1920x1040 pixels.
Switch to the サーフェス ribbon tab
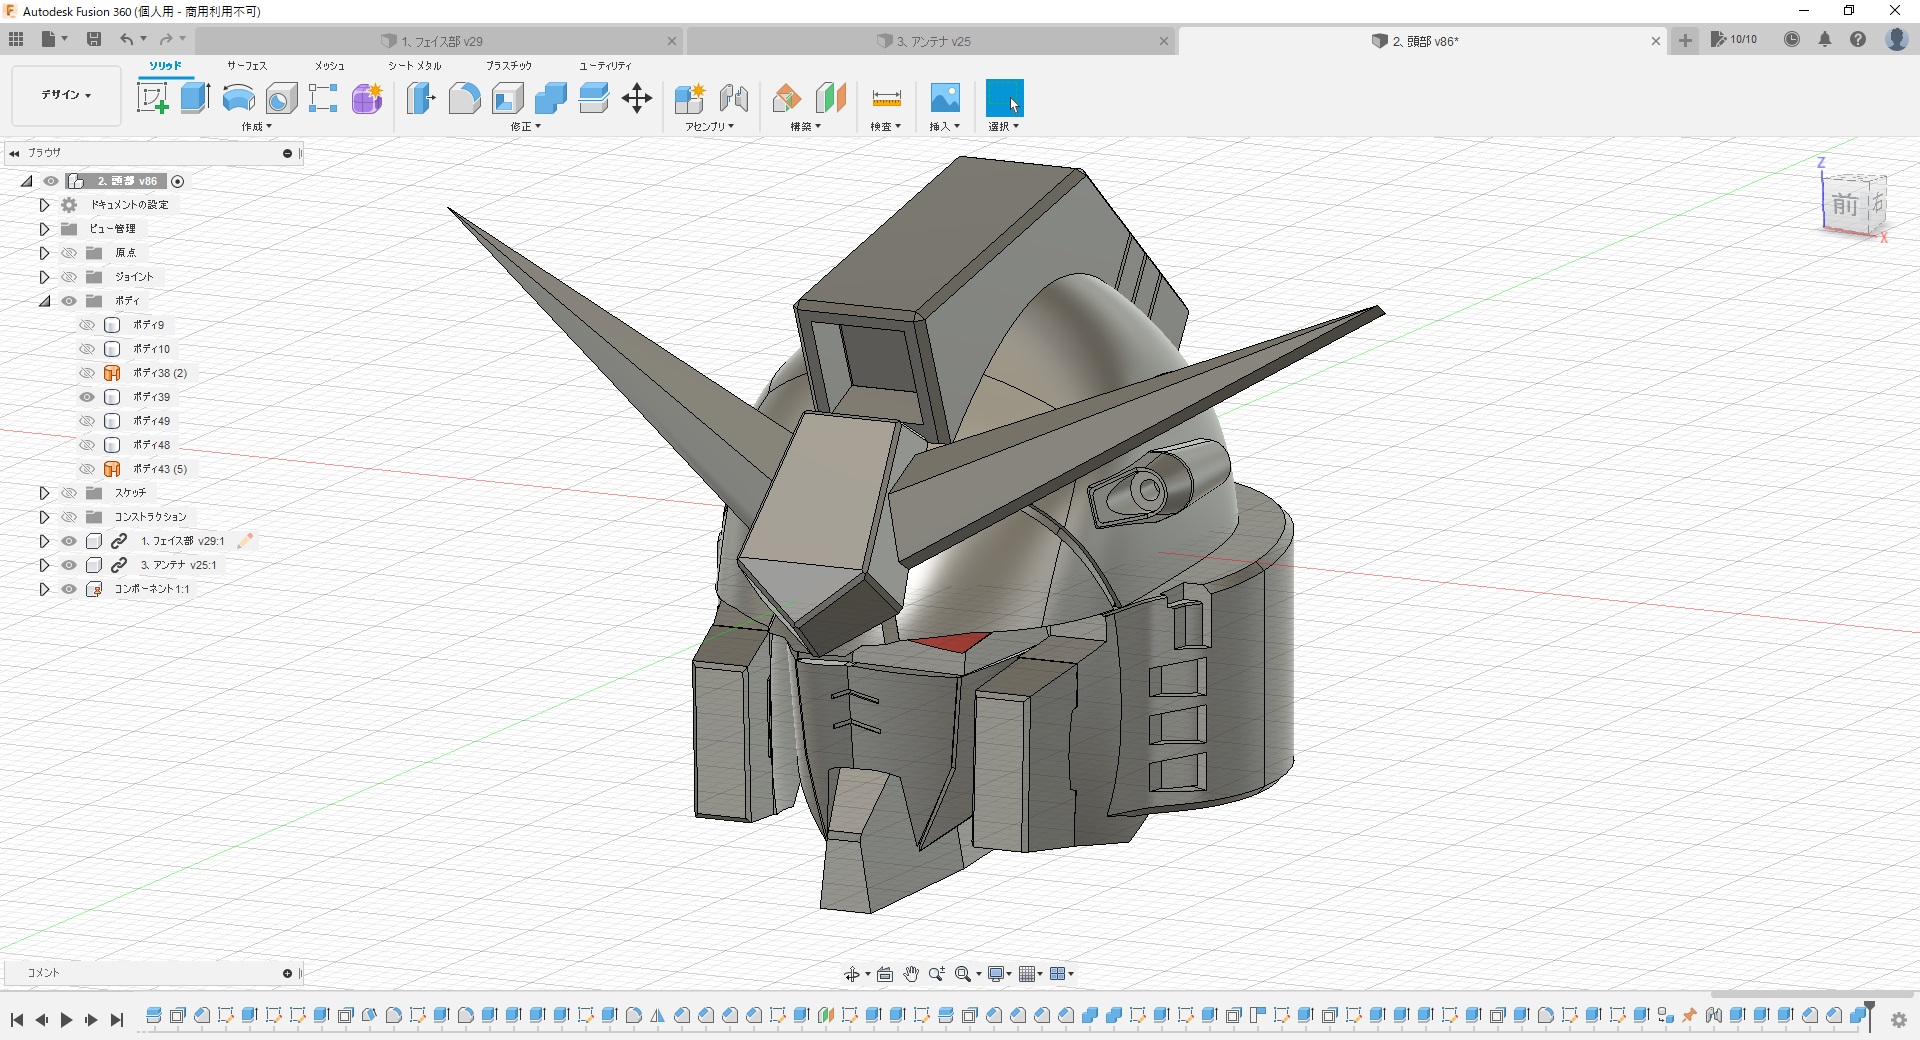tap(246, 66)
